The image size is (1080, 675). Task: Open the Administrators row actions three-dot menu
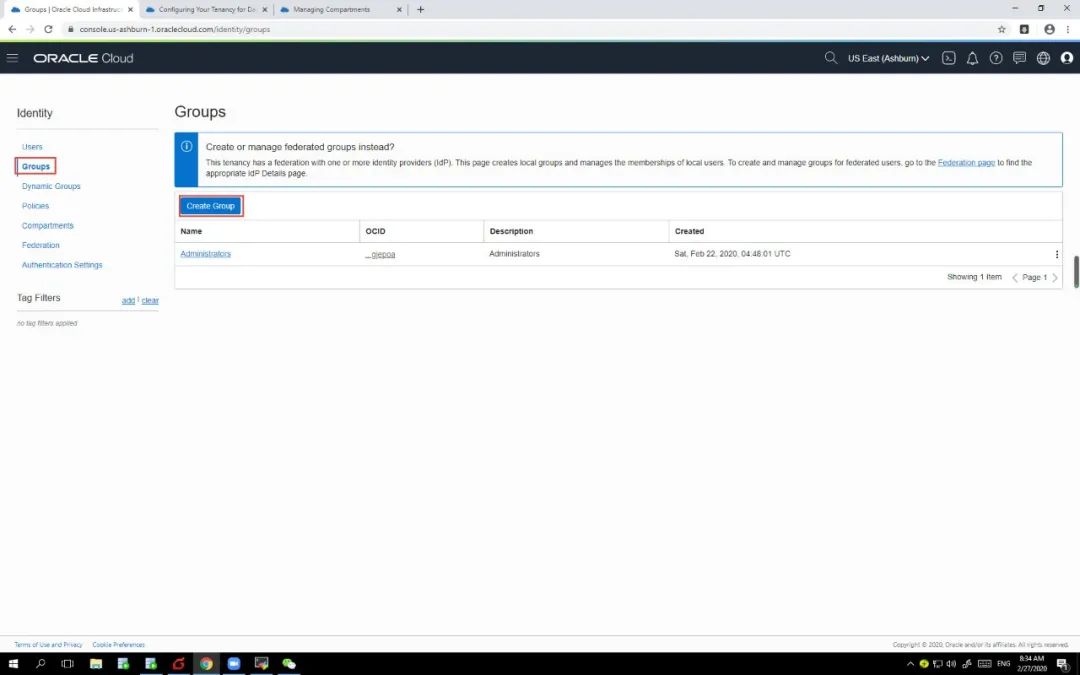point(1057,254)
